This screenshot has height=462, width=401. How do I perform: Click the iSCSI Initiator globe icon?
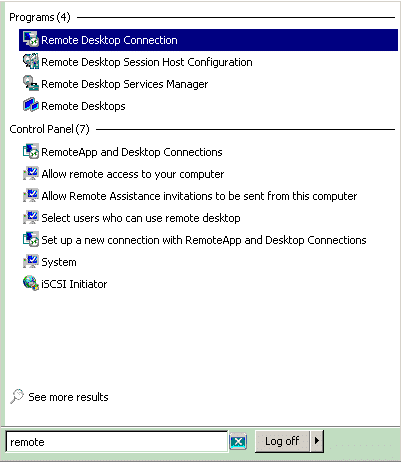(31, 284)
